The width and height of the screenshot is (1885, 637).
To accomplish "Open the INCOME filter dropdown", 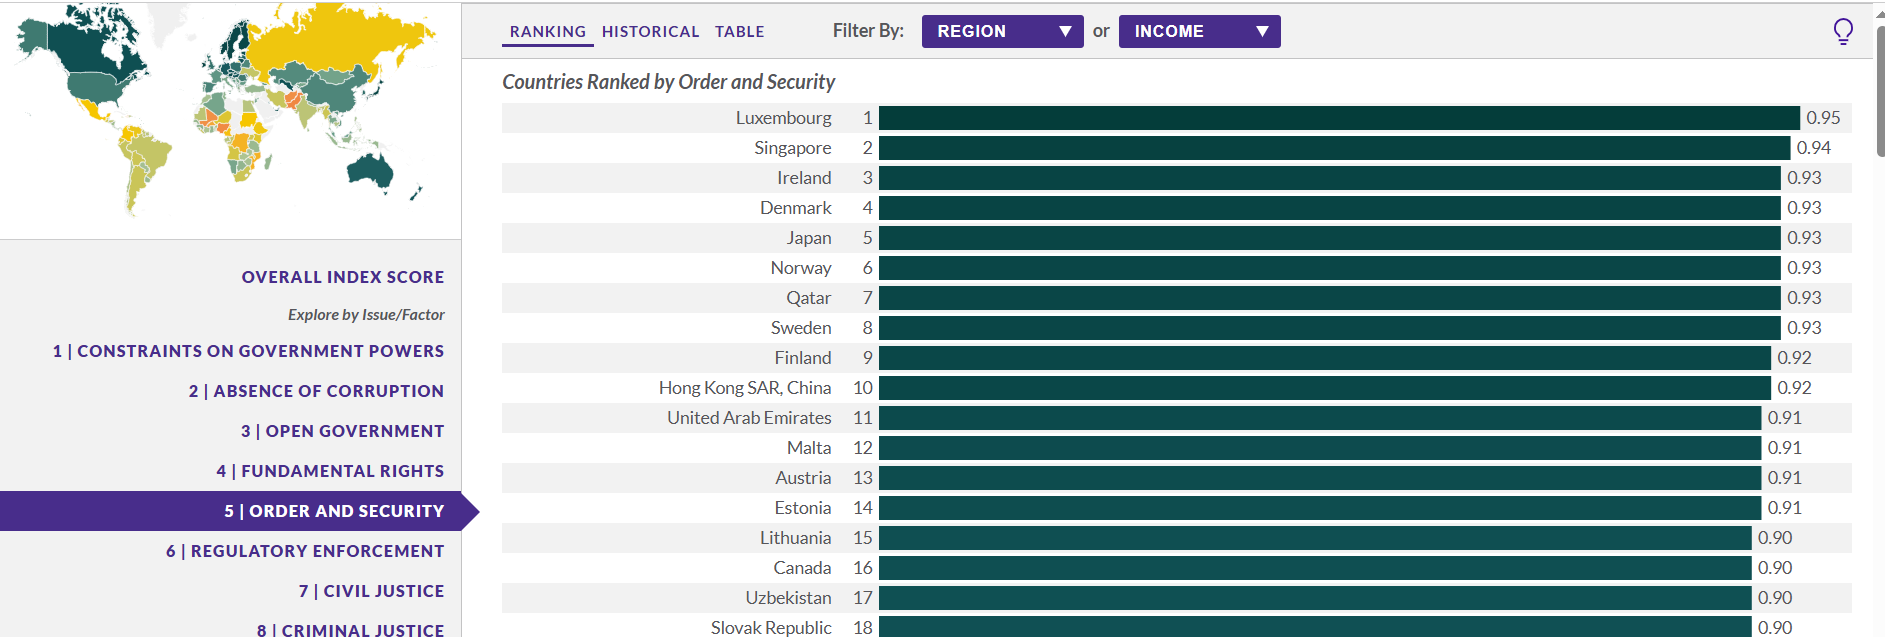I will pos(1198,31).
